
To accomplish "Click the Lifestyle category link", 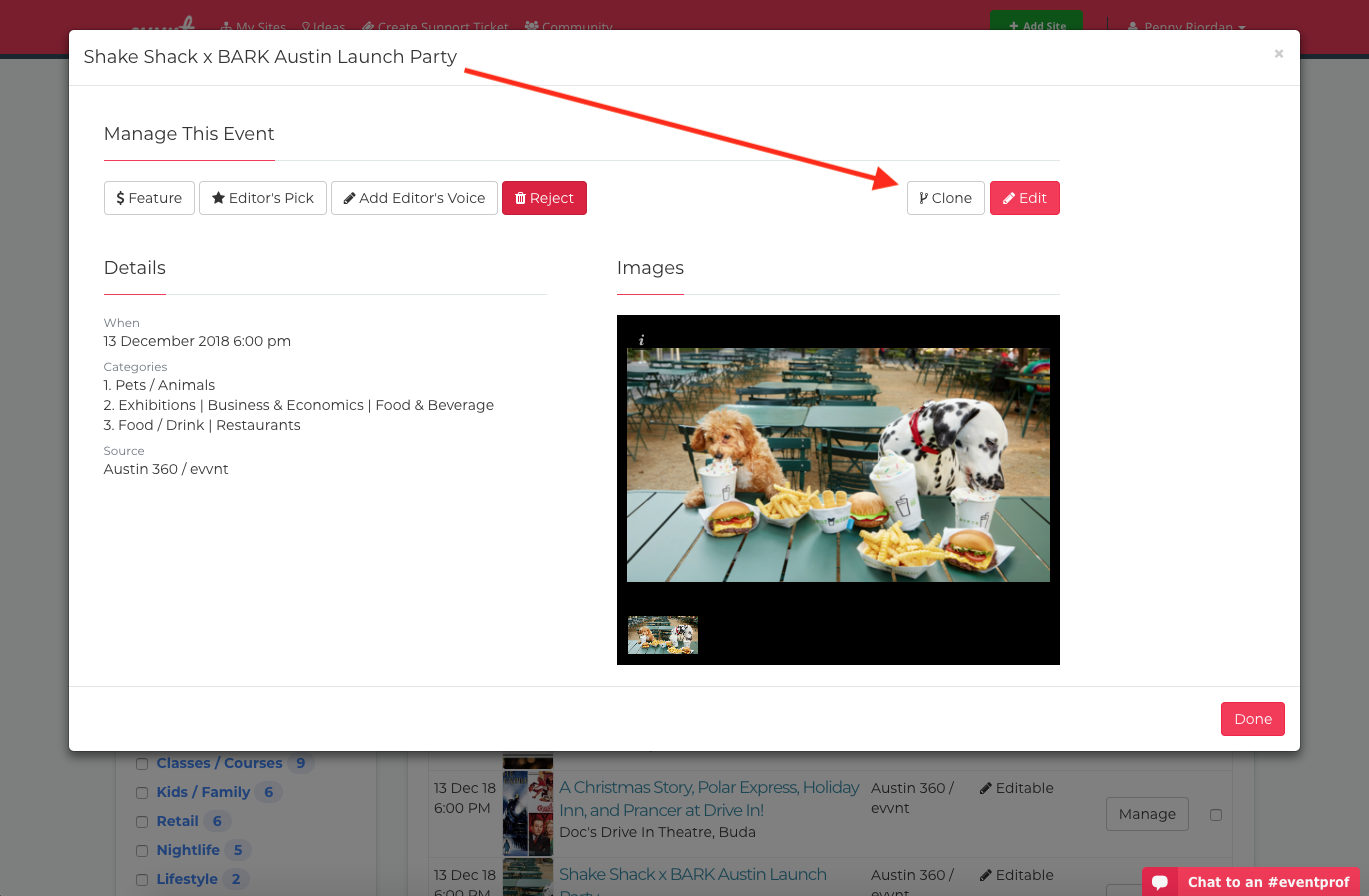I will (x=187, y=879).
